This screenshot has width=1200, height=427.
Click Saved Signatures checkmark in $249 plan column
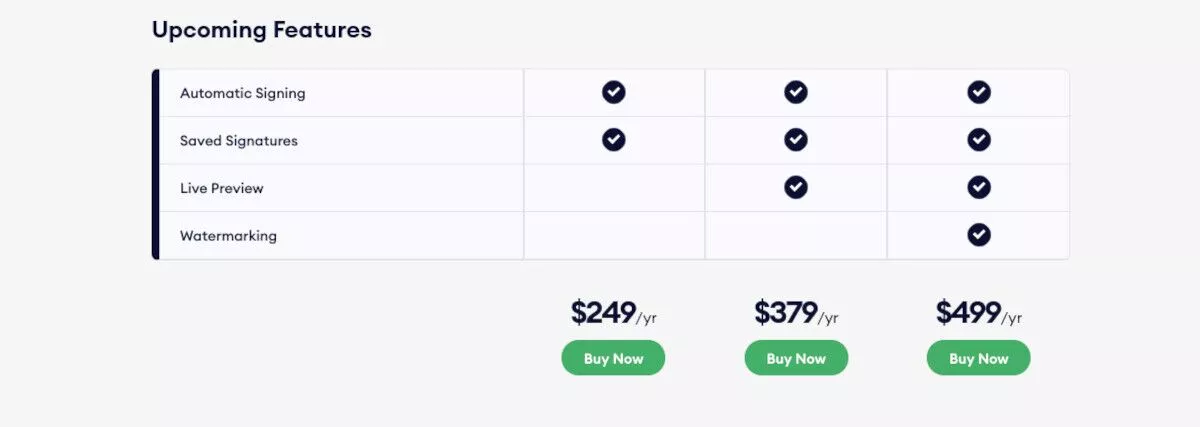[613, 140]
